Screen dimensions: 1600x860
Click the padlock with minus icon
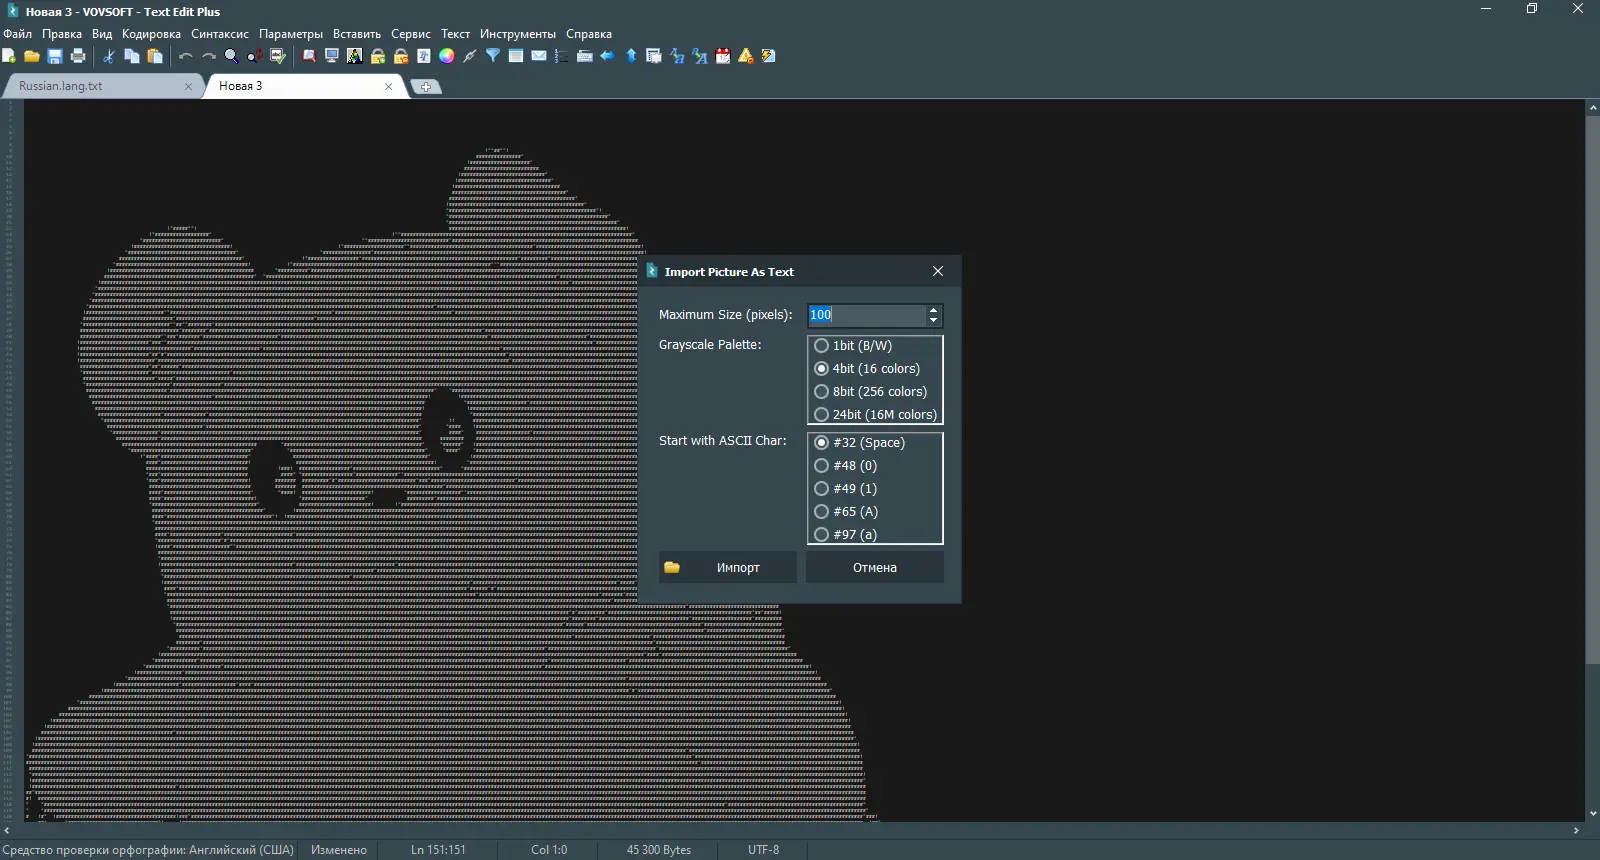point(401,56)
